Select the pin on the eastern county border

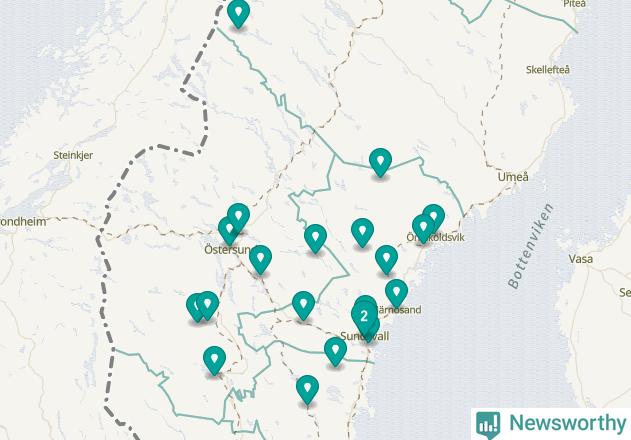(x=316, y=238)
